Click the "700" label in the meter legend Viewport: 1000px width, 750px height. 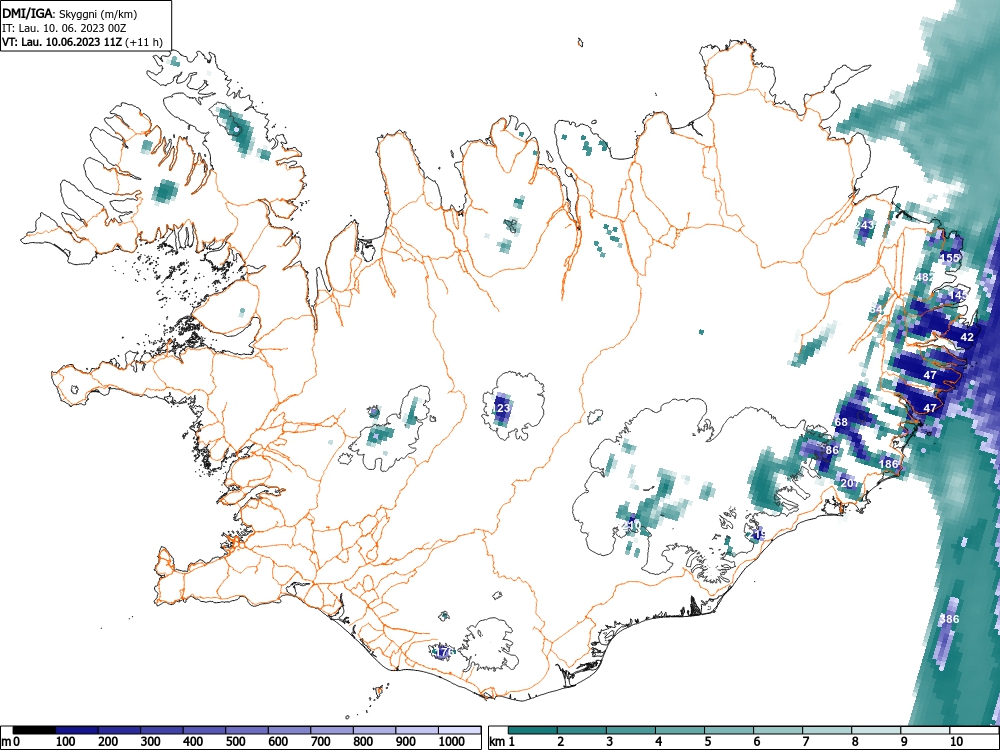pyautogui.click(x=321, y=742)
